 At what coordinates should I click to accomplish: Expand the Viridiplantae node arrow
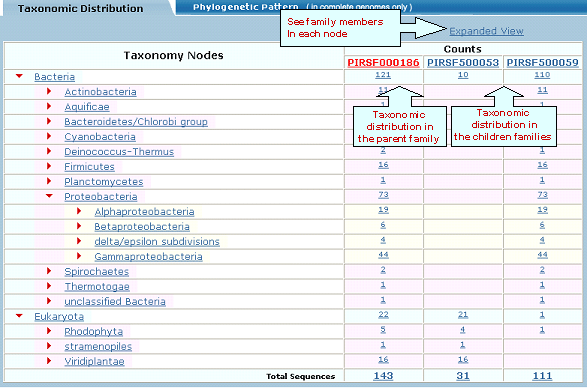[49, 361]
